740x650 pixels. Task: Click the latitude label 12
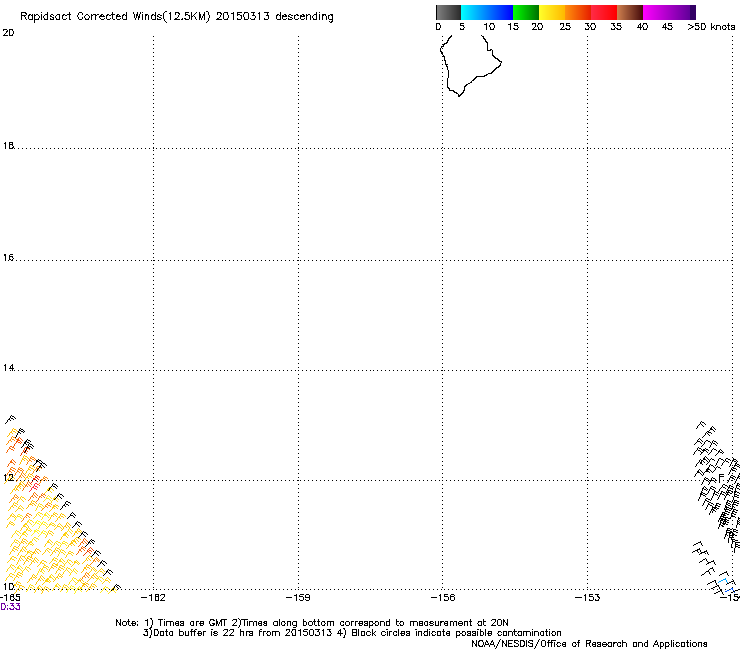click(8, 478)
